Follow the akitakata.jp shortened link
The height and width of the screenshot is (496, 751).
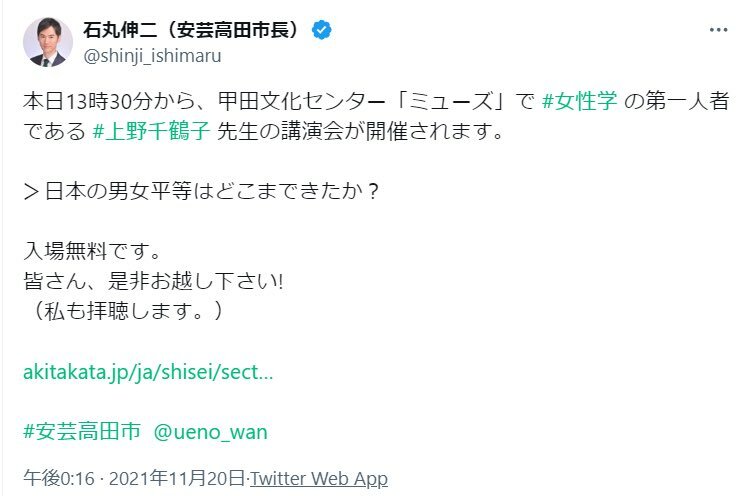(x=148, y=372)
